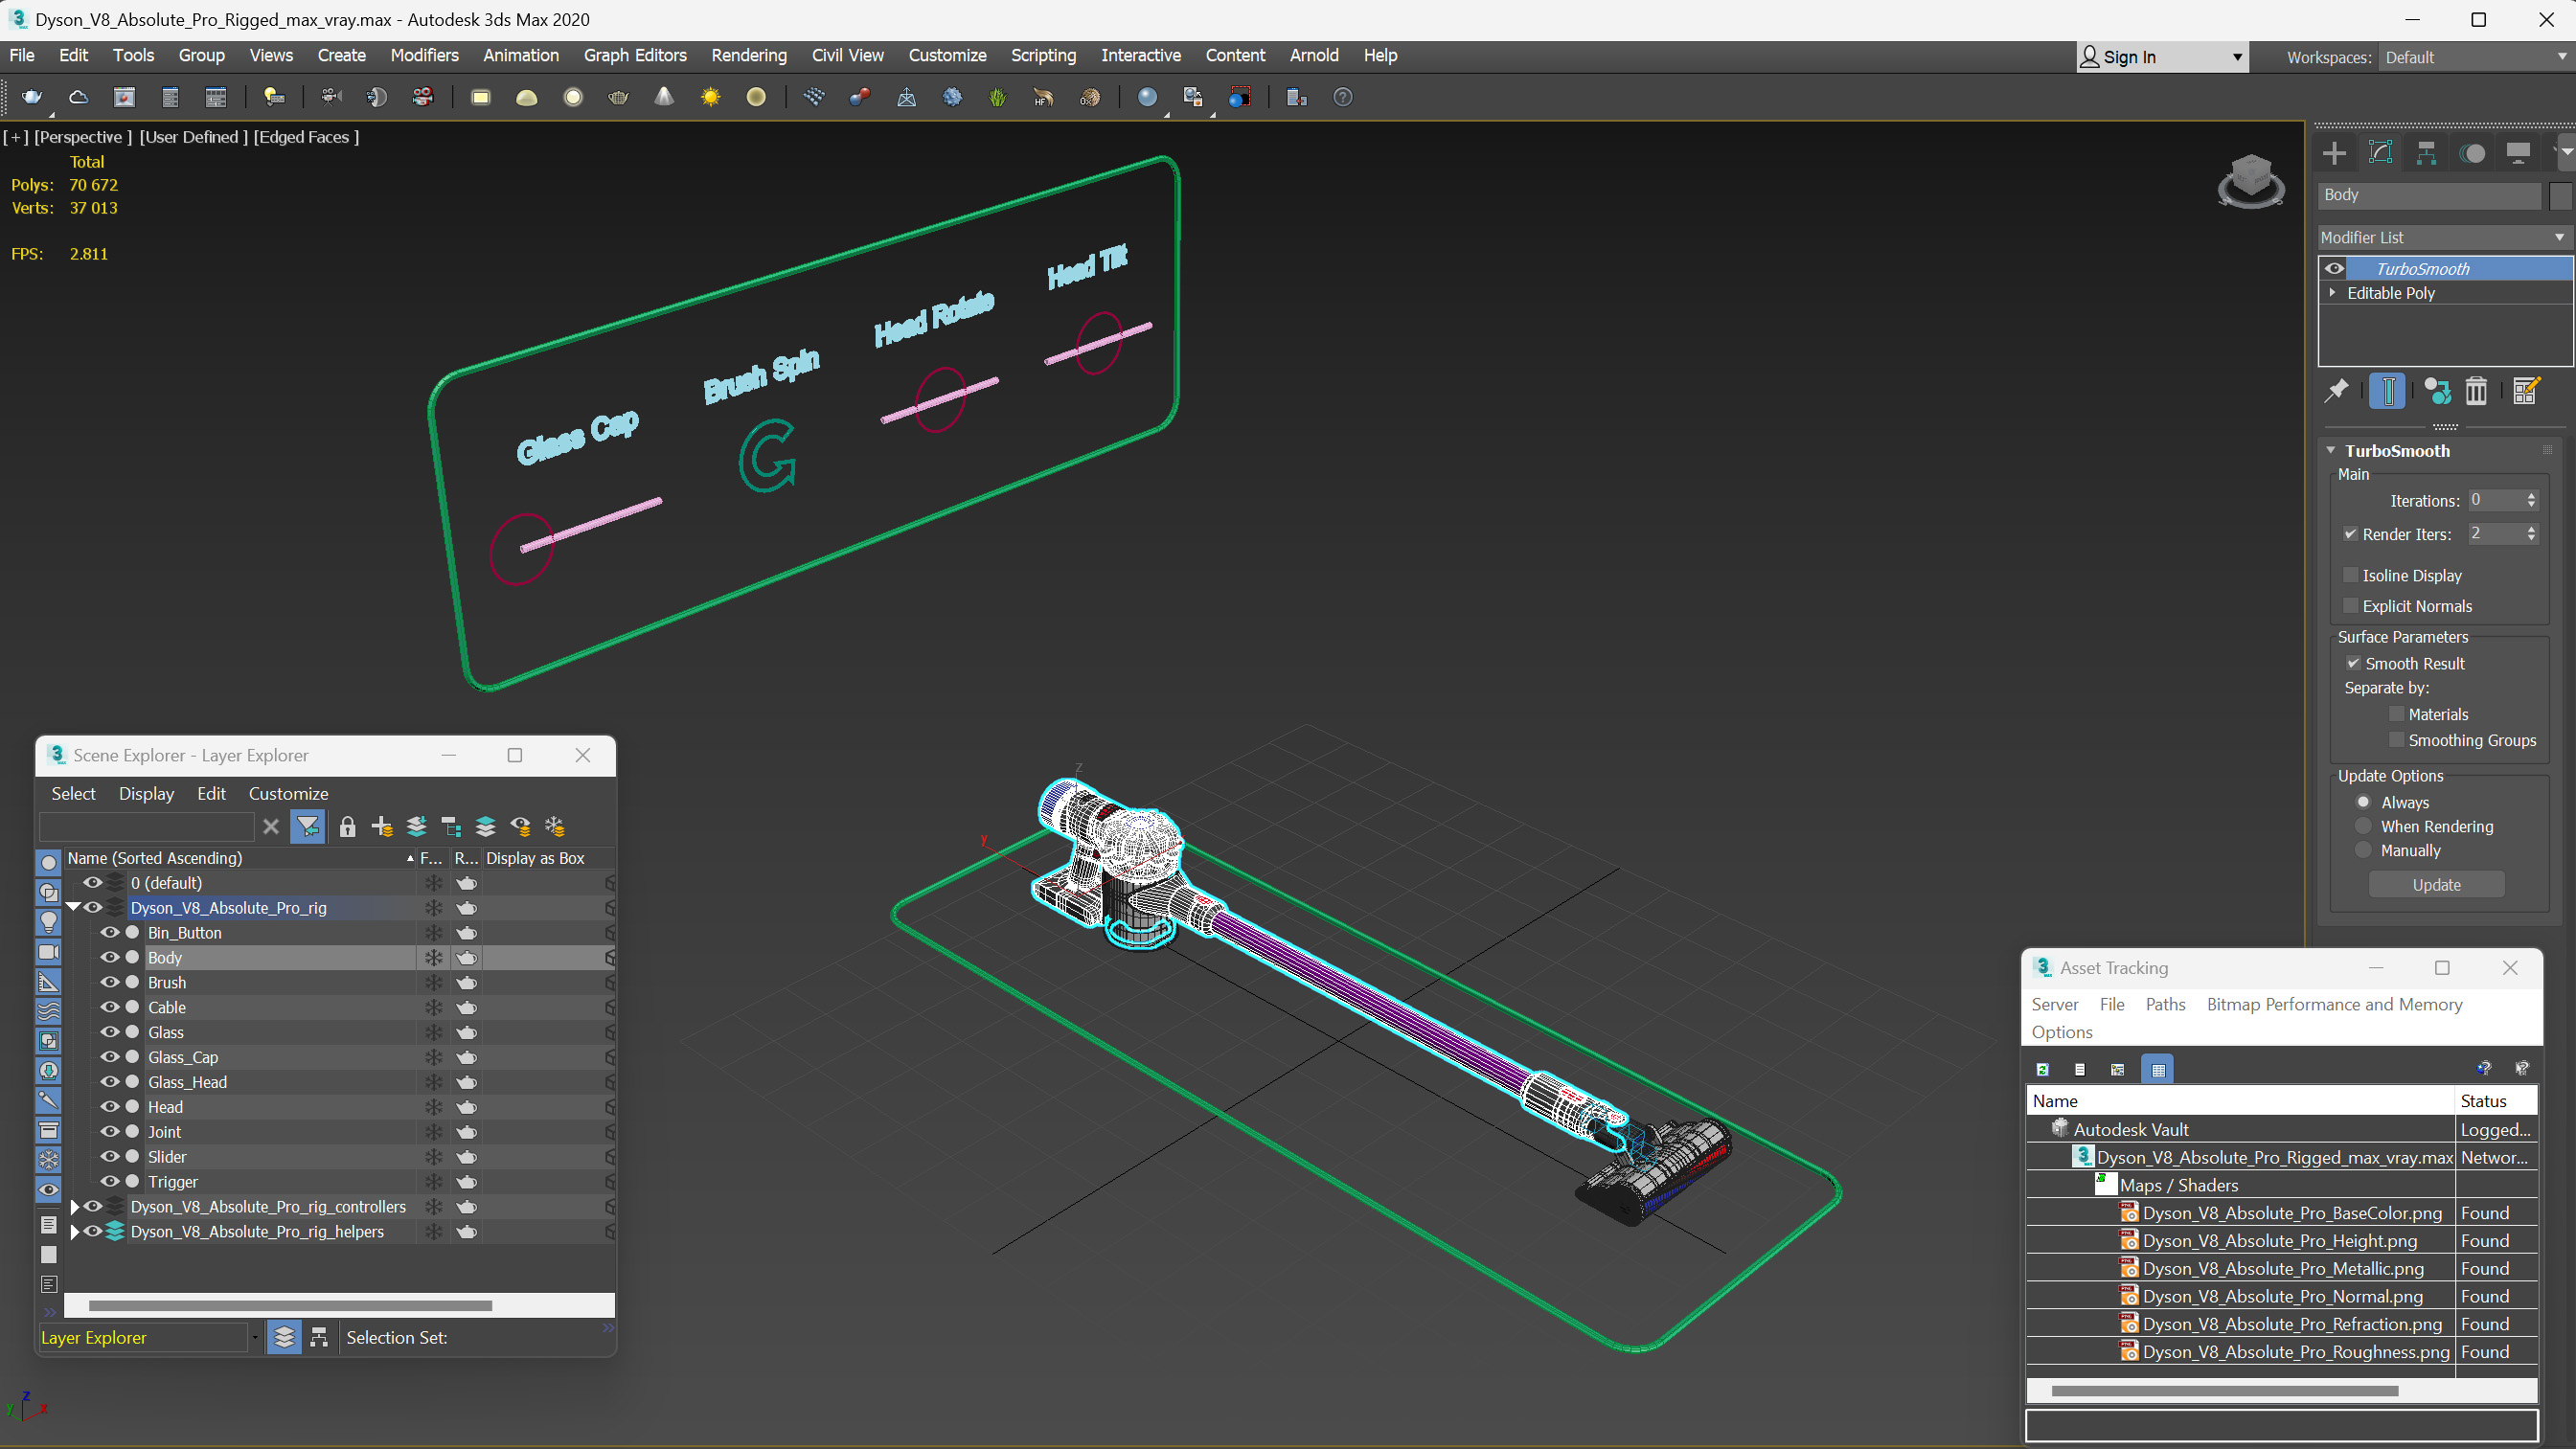
Task: Open the Rendered Frame Window icon
Action: (x=124, y=97)
